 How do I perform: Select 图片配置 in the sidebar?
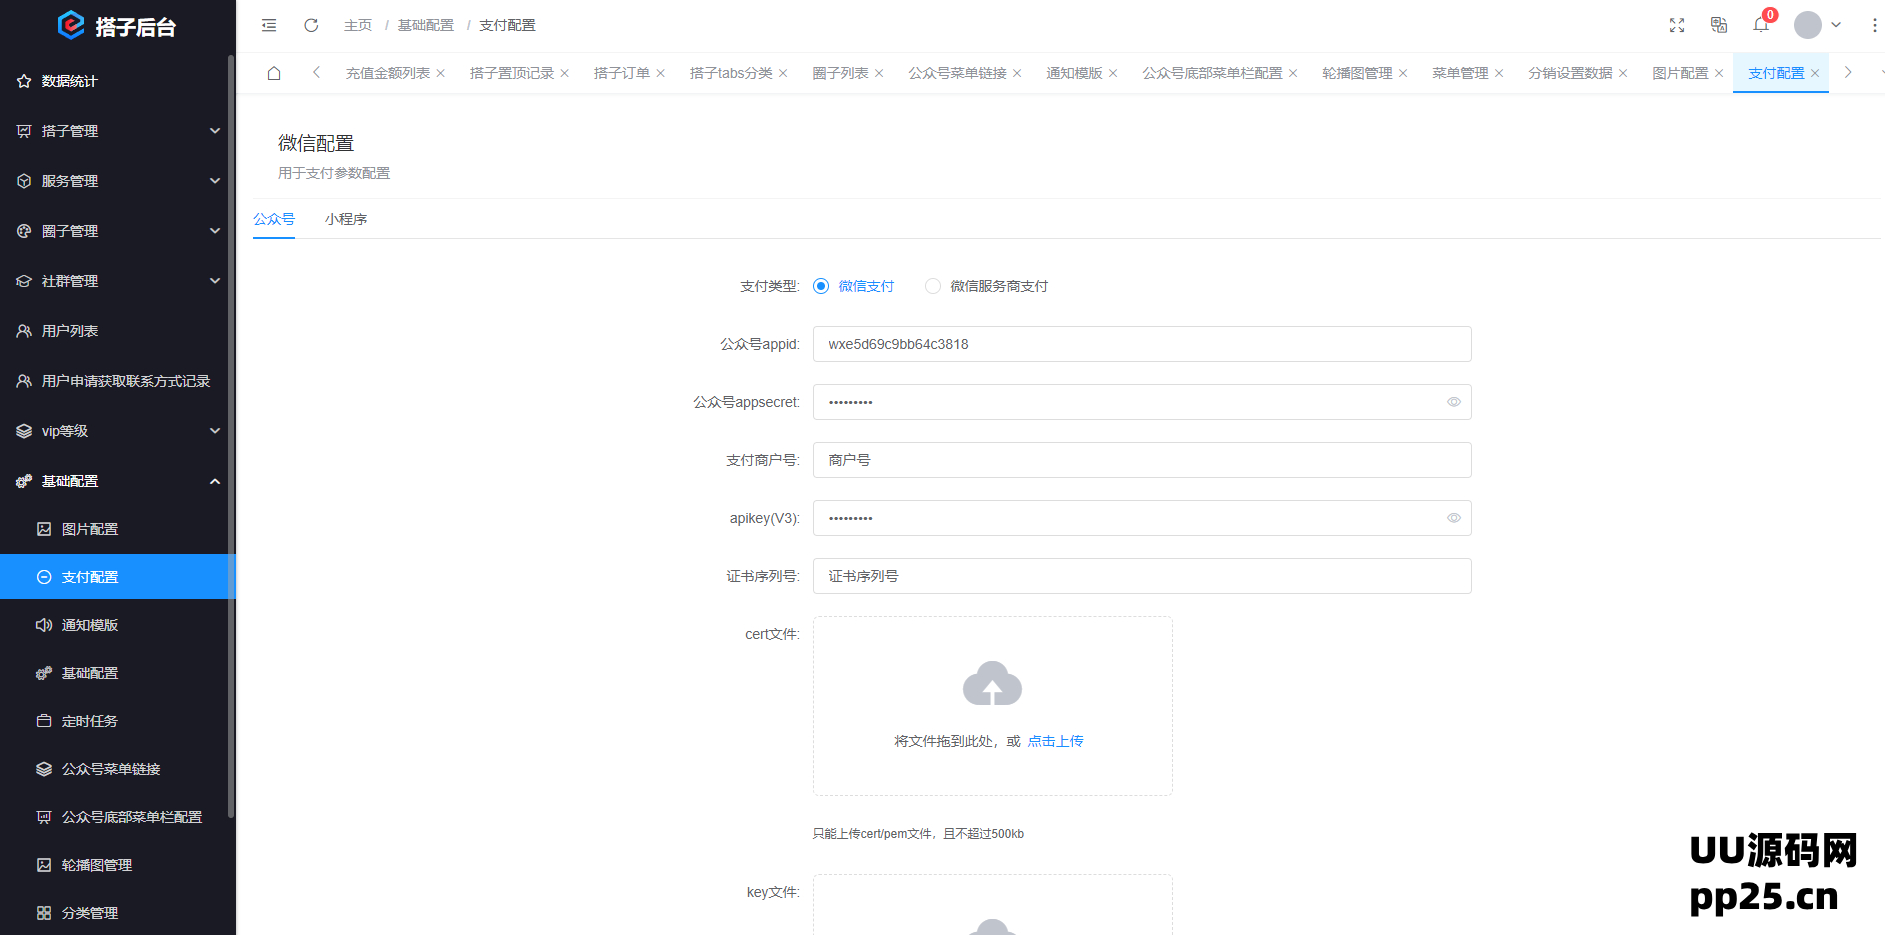[x=91, y=528]
